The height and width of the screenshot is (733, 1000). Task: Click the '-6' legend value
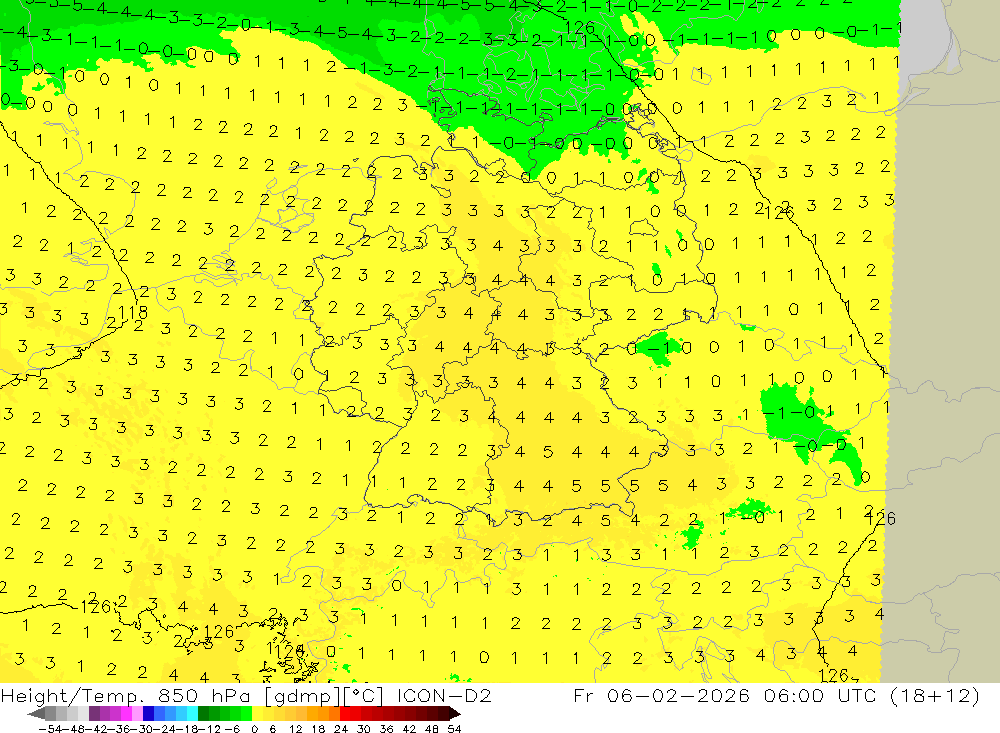point(232,729)
